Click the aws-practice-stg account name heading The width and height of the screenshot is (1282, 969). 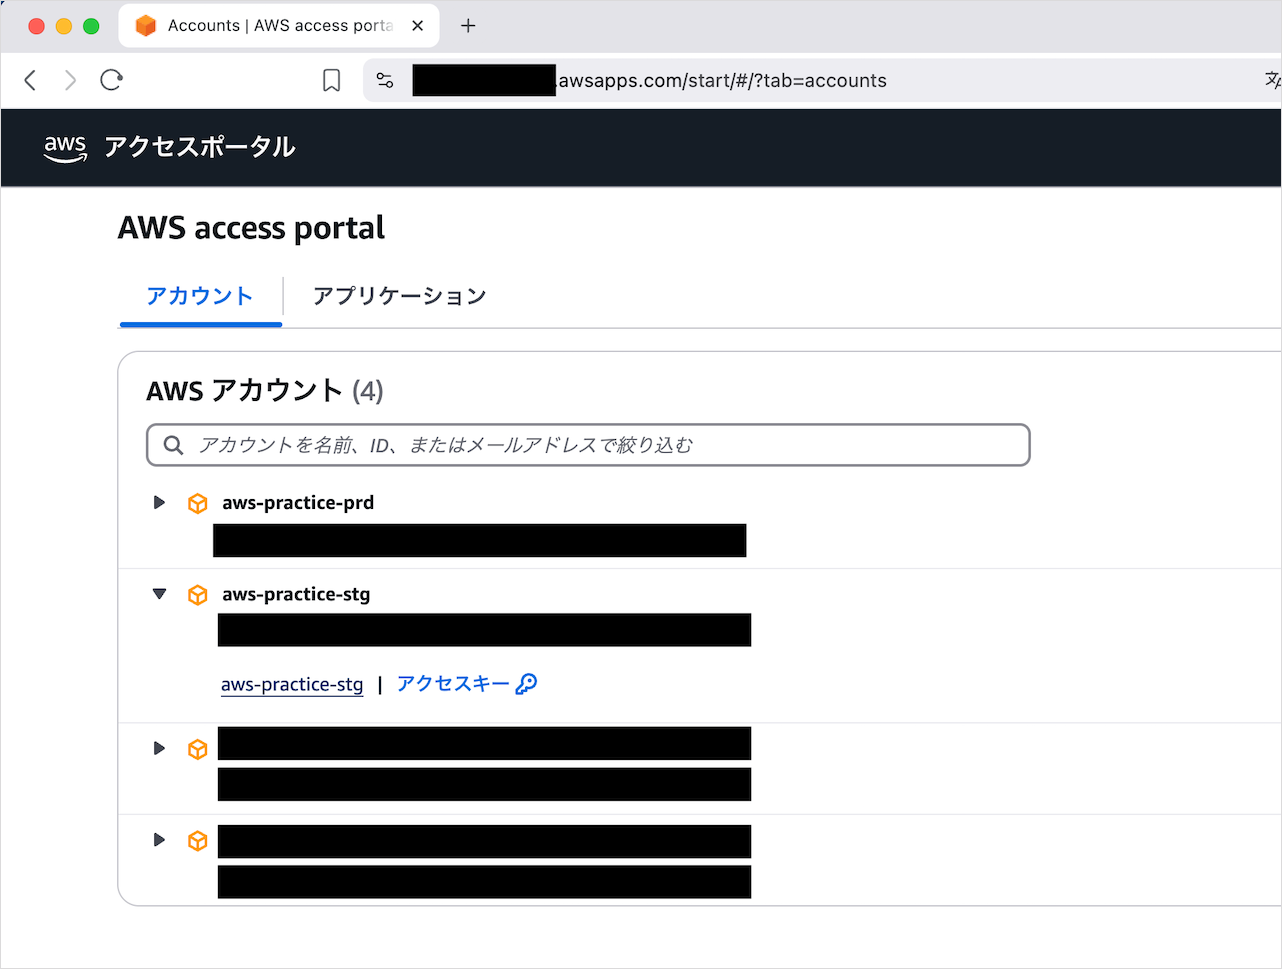(296, 595)
